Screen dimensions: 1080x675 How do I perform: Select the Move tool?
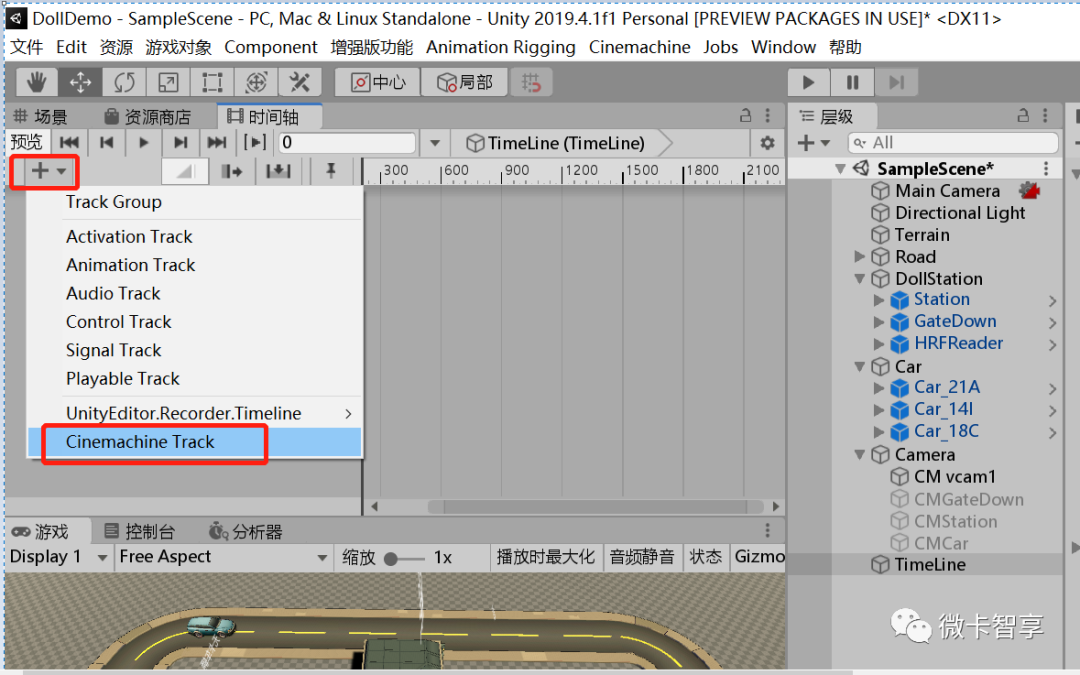pyautogui.click(x=81, y=83)
